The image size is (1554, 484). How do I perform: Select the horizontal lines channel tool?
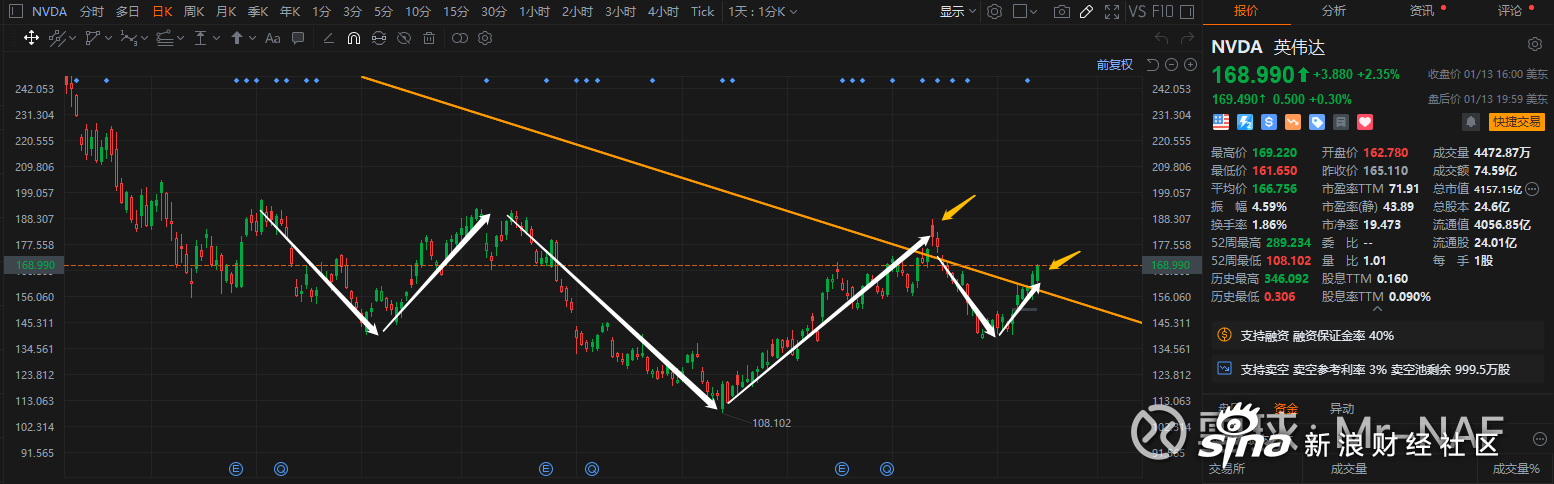coord(165,38)
